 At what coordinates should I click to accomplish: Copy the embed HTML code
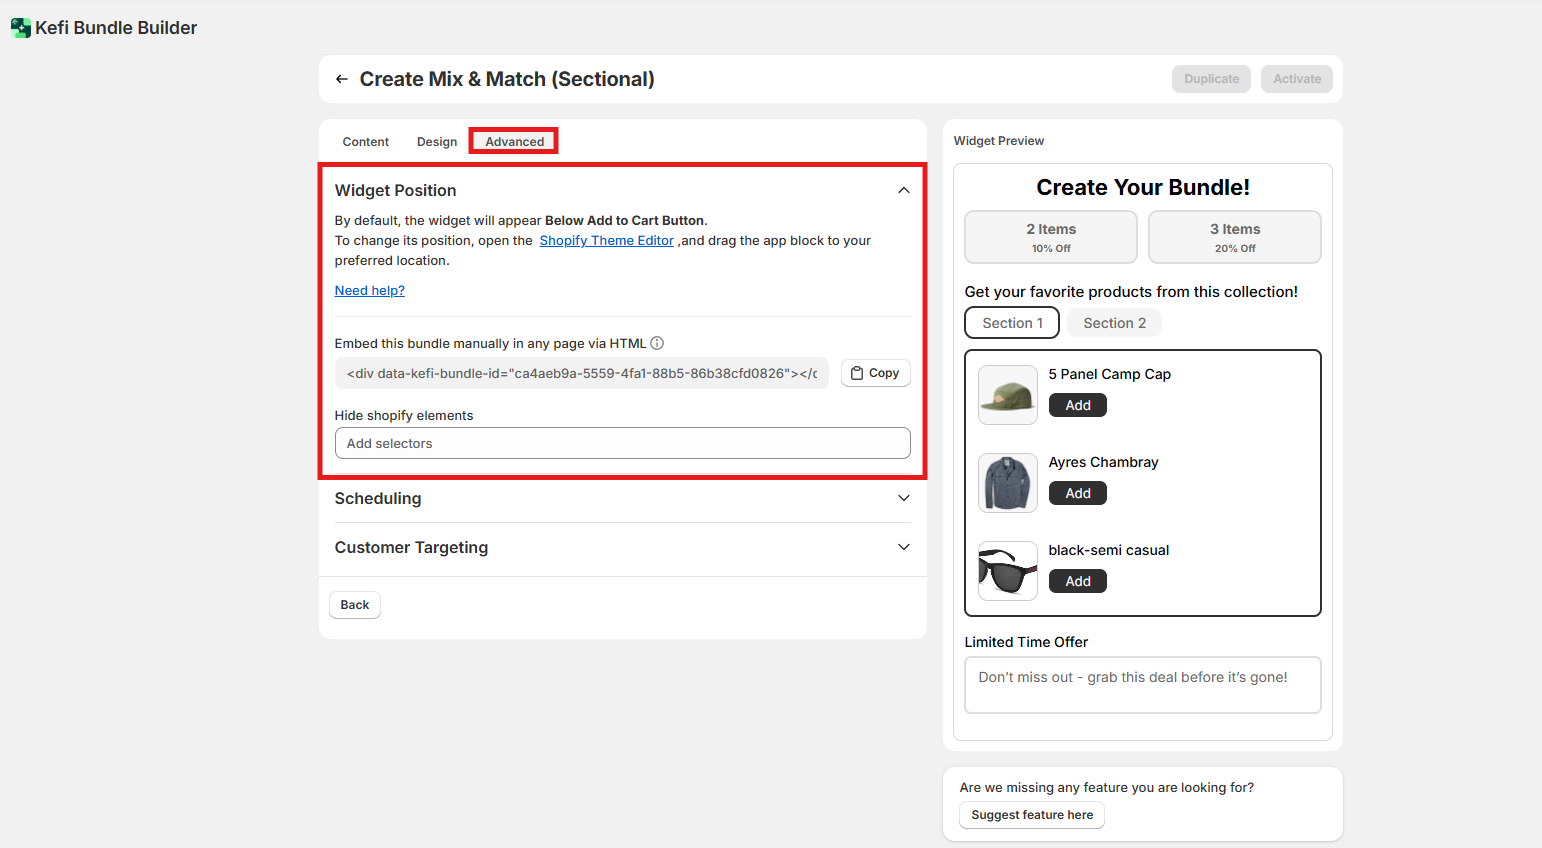pyautogui.click(x=875, y=373)
